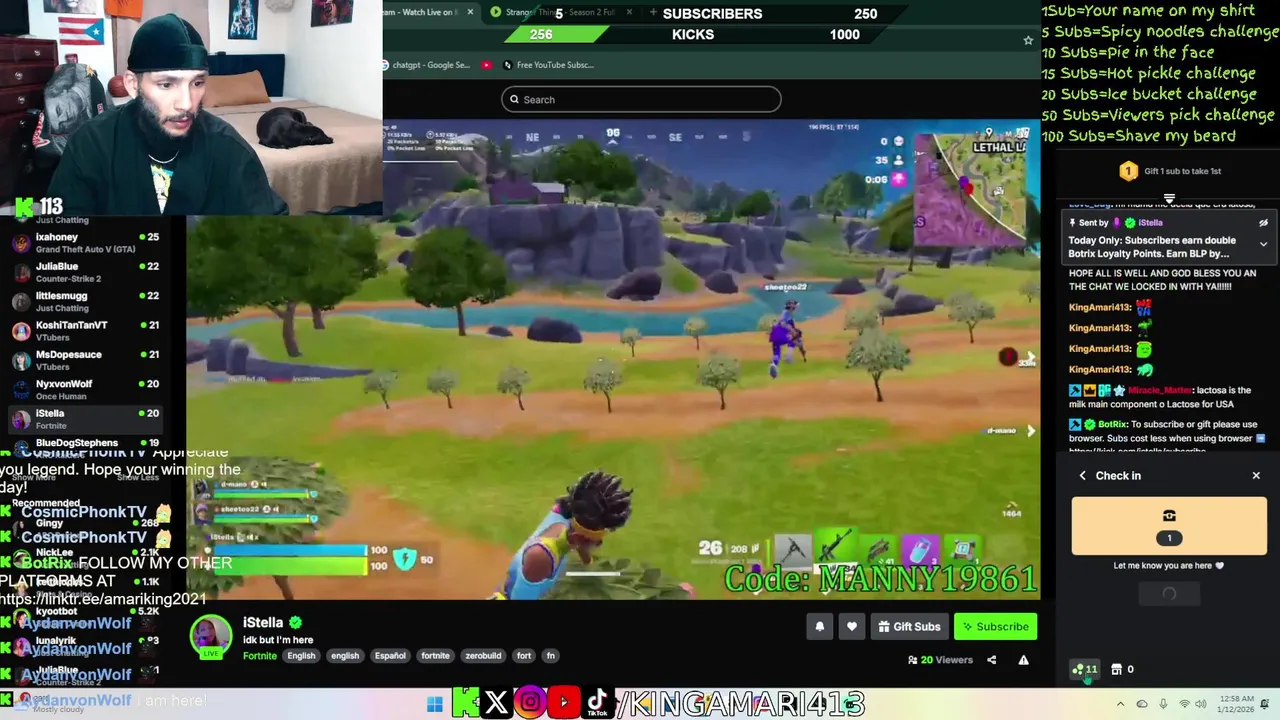Click iStella name in pinned message

pyautogui.click(x=1150, y=223)
